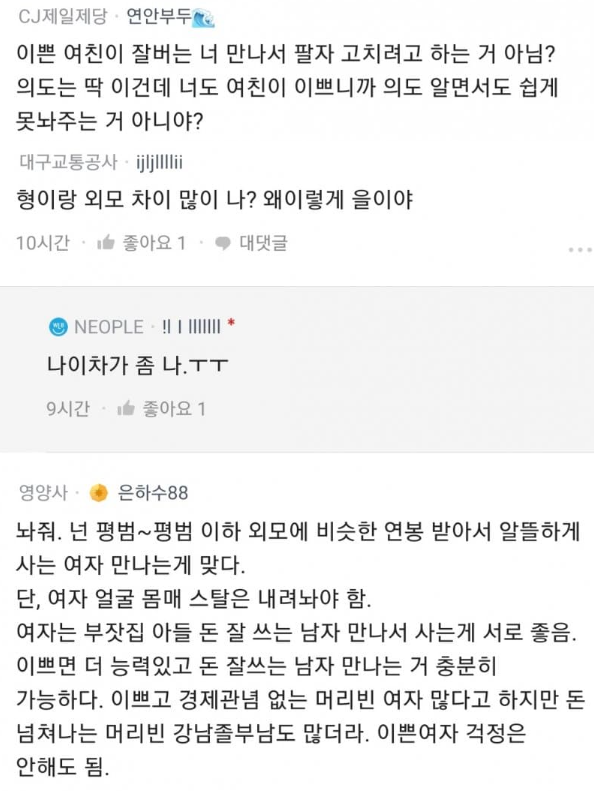This screenshot has height=791, width=594.
Task: Click the CJ제일제당 company label
Action: [x=63, y=17]
